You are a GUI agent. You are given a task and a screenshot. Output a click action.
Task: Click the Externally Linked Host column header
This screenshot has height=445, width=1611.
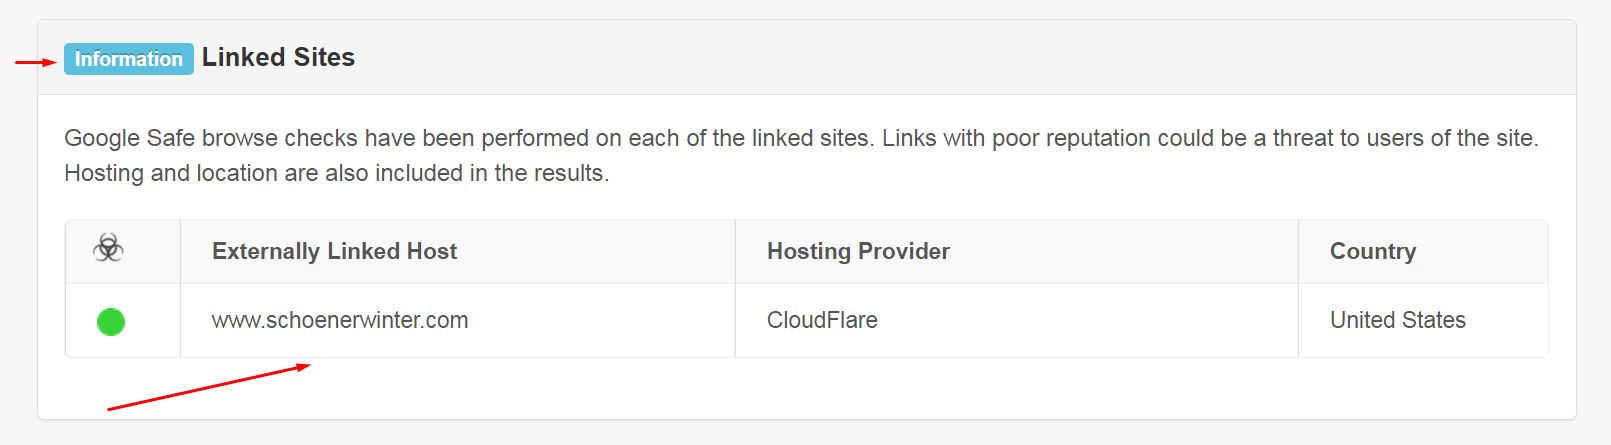334,251
